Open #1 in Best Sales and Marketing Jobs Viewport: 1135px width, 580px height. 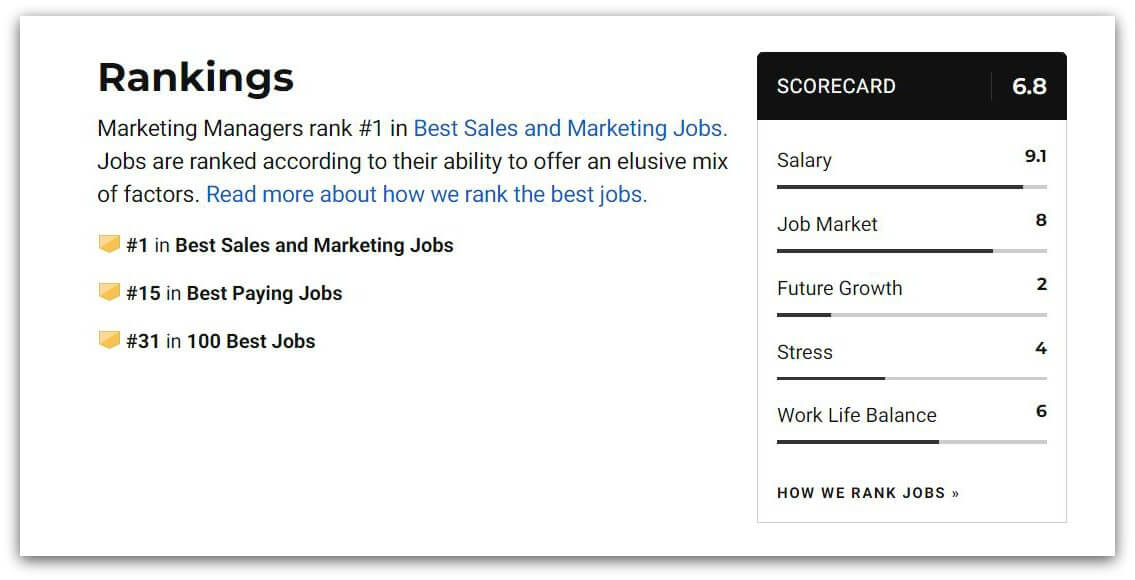pos(290,244)
